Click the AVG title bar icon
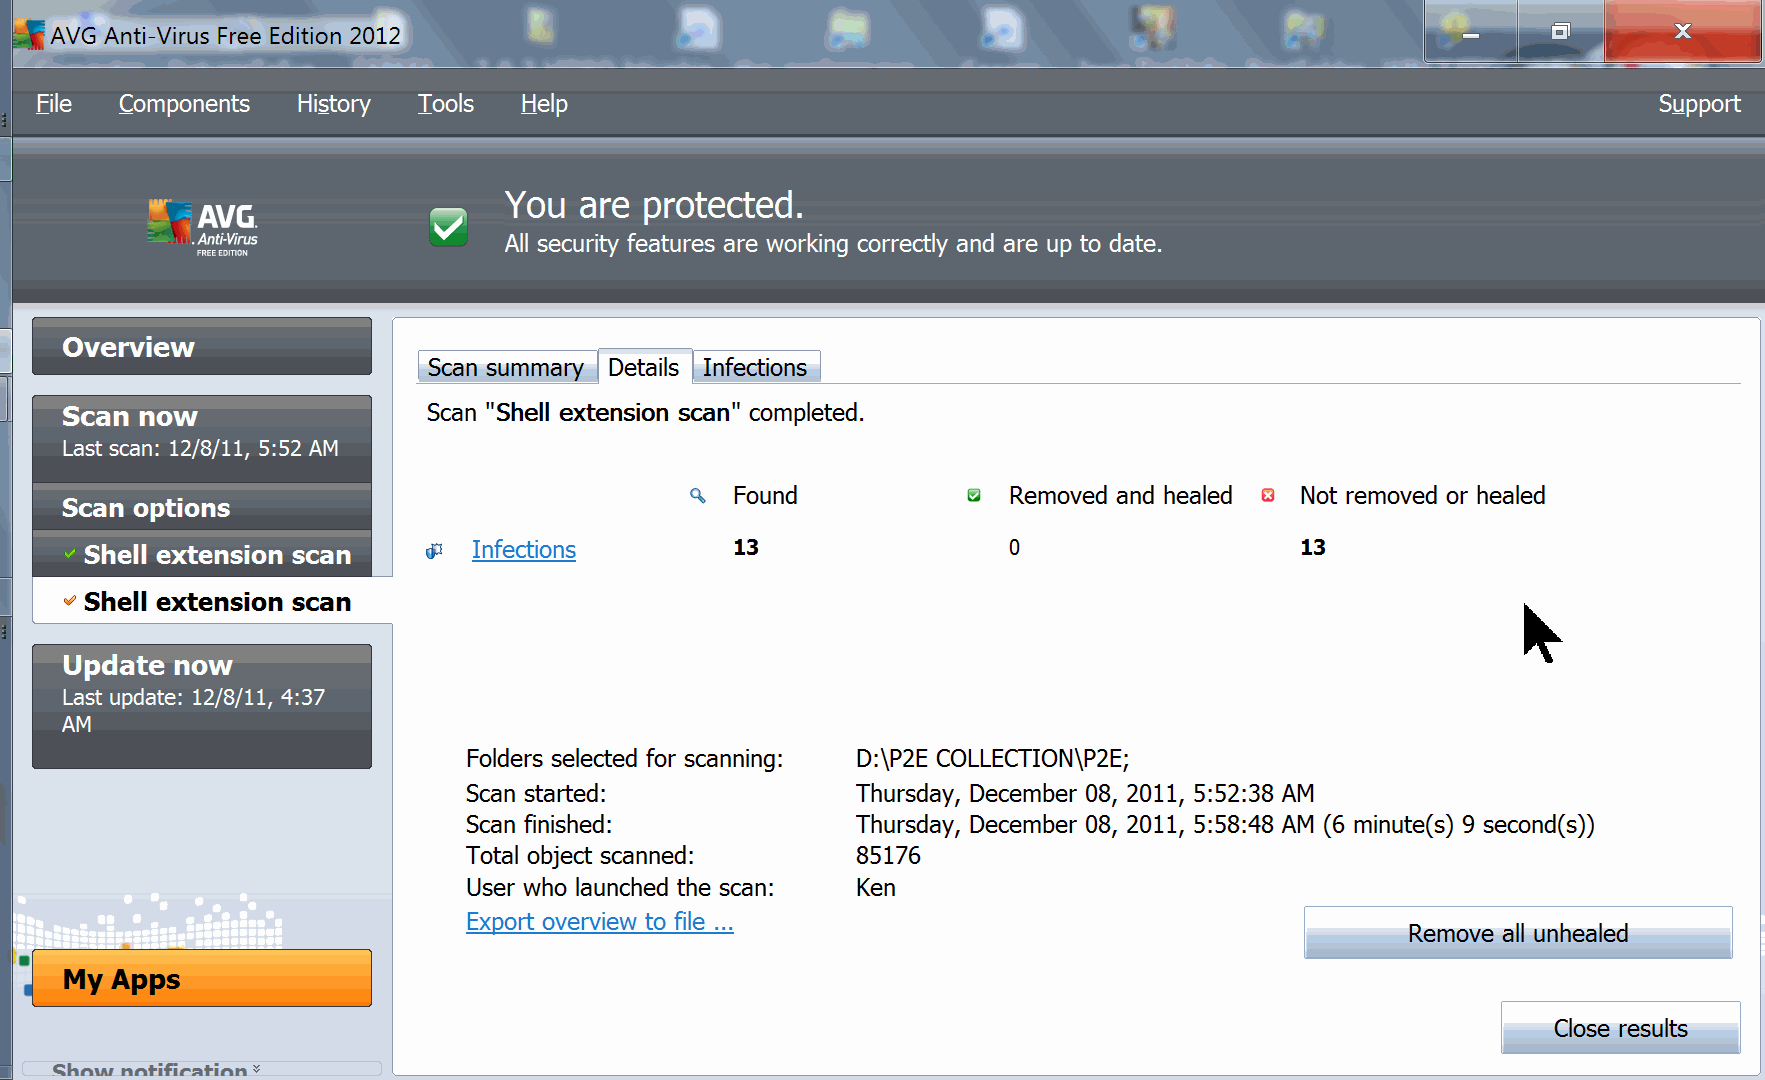Image resolution: width=1765 pixels, height=1080 pixels. tap(28, 35)
